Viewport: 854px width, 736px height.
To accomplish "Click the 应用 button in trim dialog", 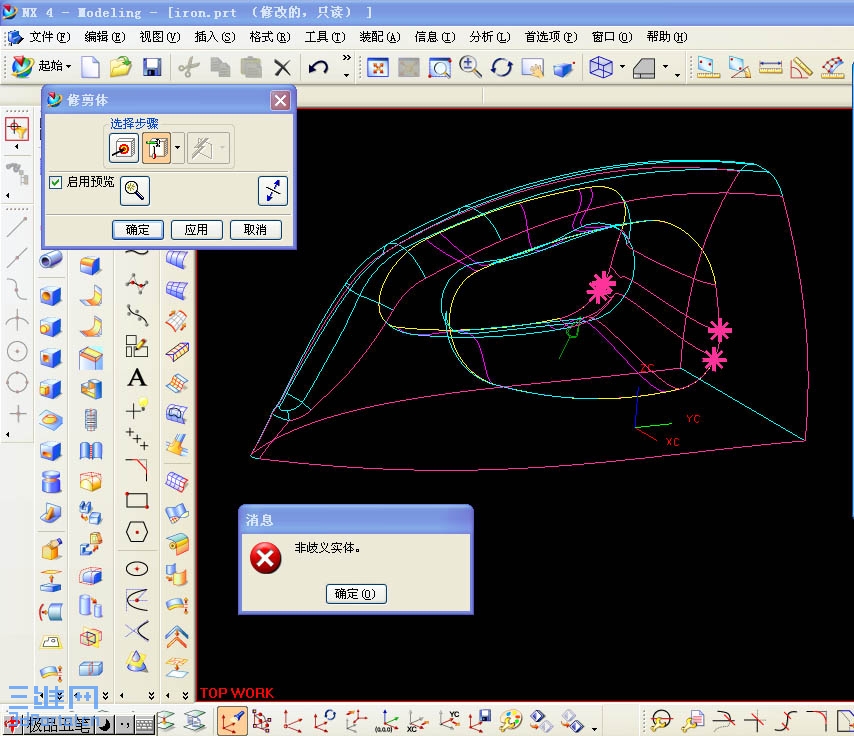I will [x=196, y=230].
